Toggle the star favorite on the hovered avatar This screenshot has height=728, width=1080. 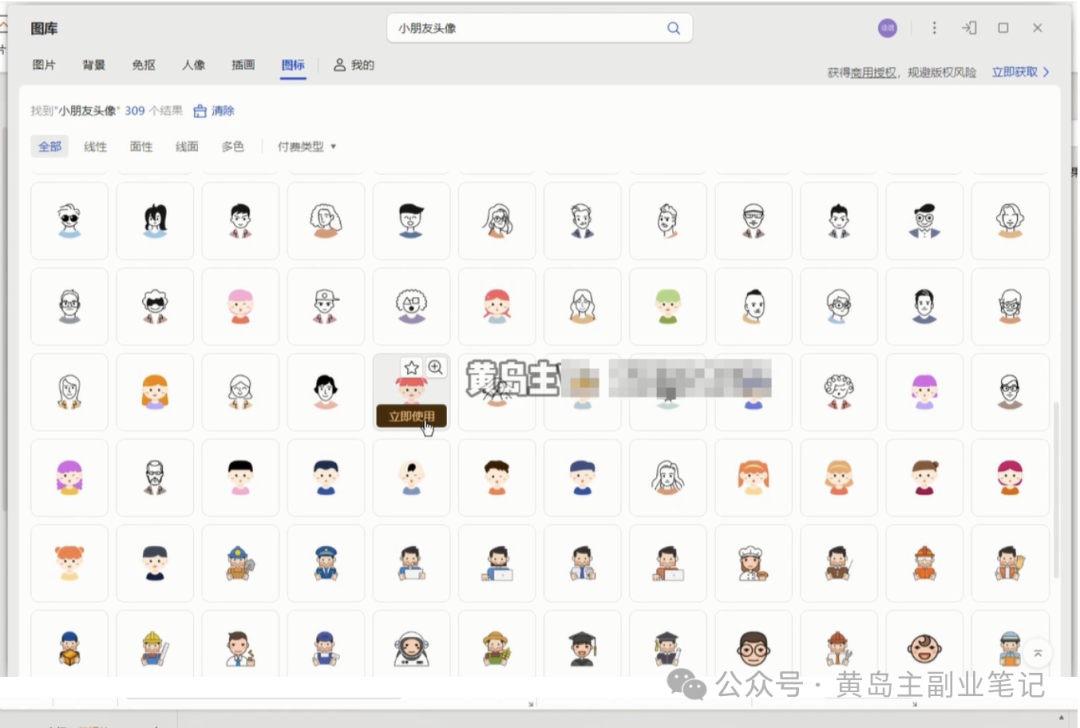[x=409, y=367]
